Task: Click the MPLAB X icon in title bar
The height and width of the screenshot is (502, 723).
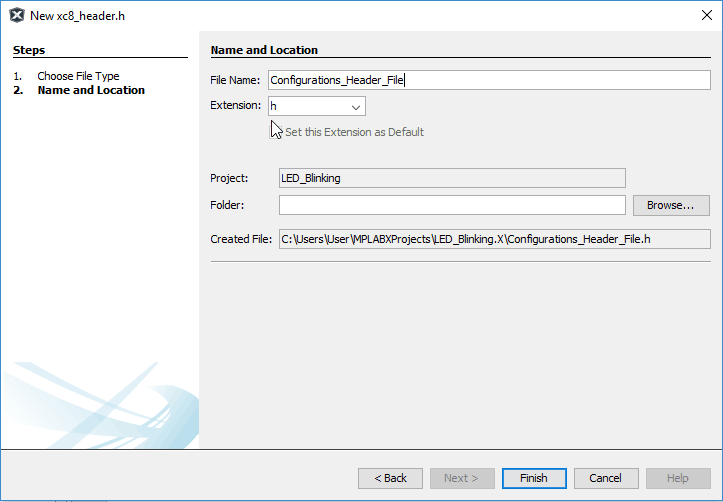Action: point(17,16)
